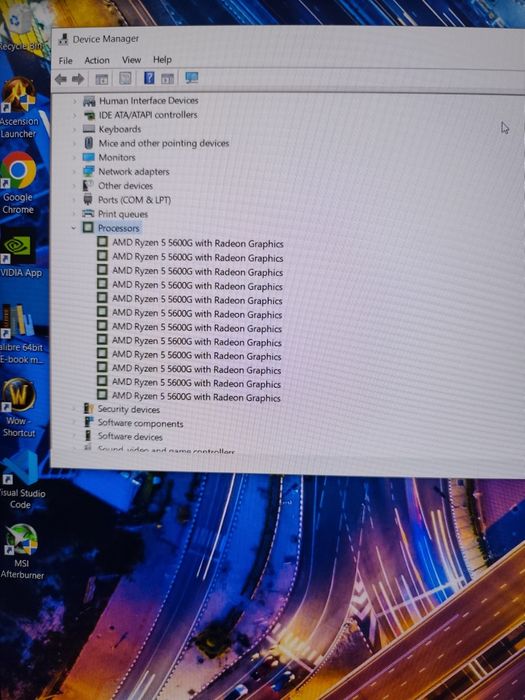The height and width of the screenshot is (700, 525).
Task: Select the Visual Studio Code desktop shortcut
Action: pos(21,481)
